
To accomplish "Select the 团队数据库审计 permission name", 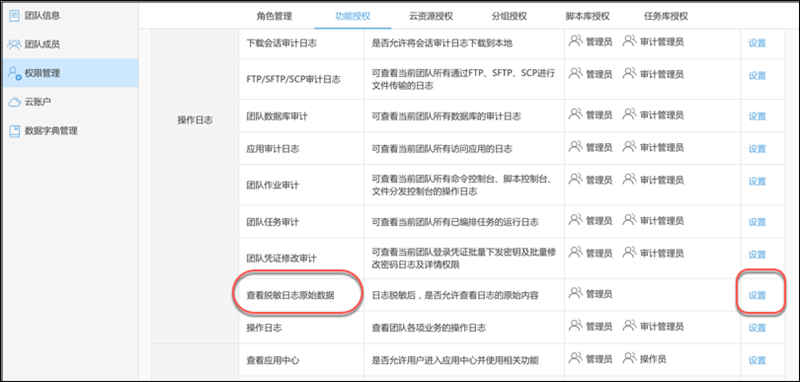I will pos(277,116).
